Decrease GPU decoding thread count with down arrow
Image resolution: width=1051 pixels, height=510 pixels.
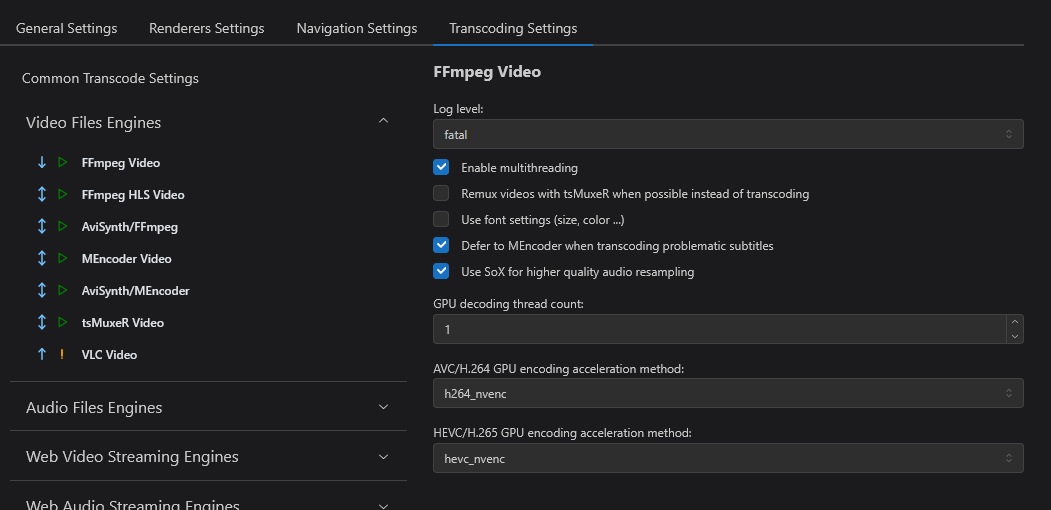point(1015,336)
